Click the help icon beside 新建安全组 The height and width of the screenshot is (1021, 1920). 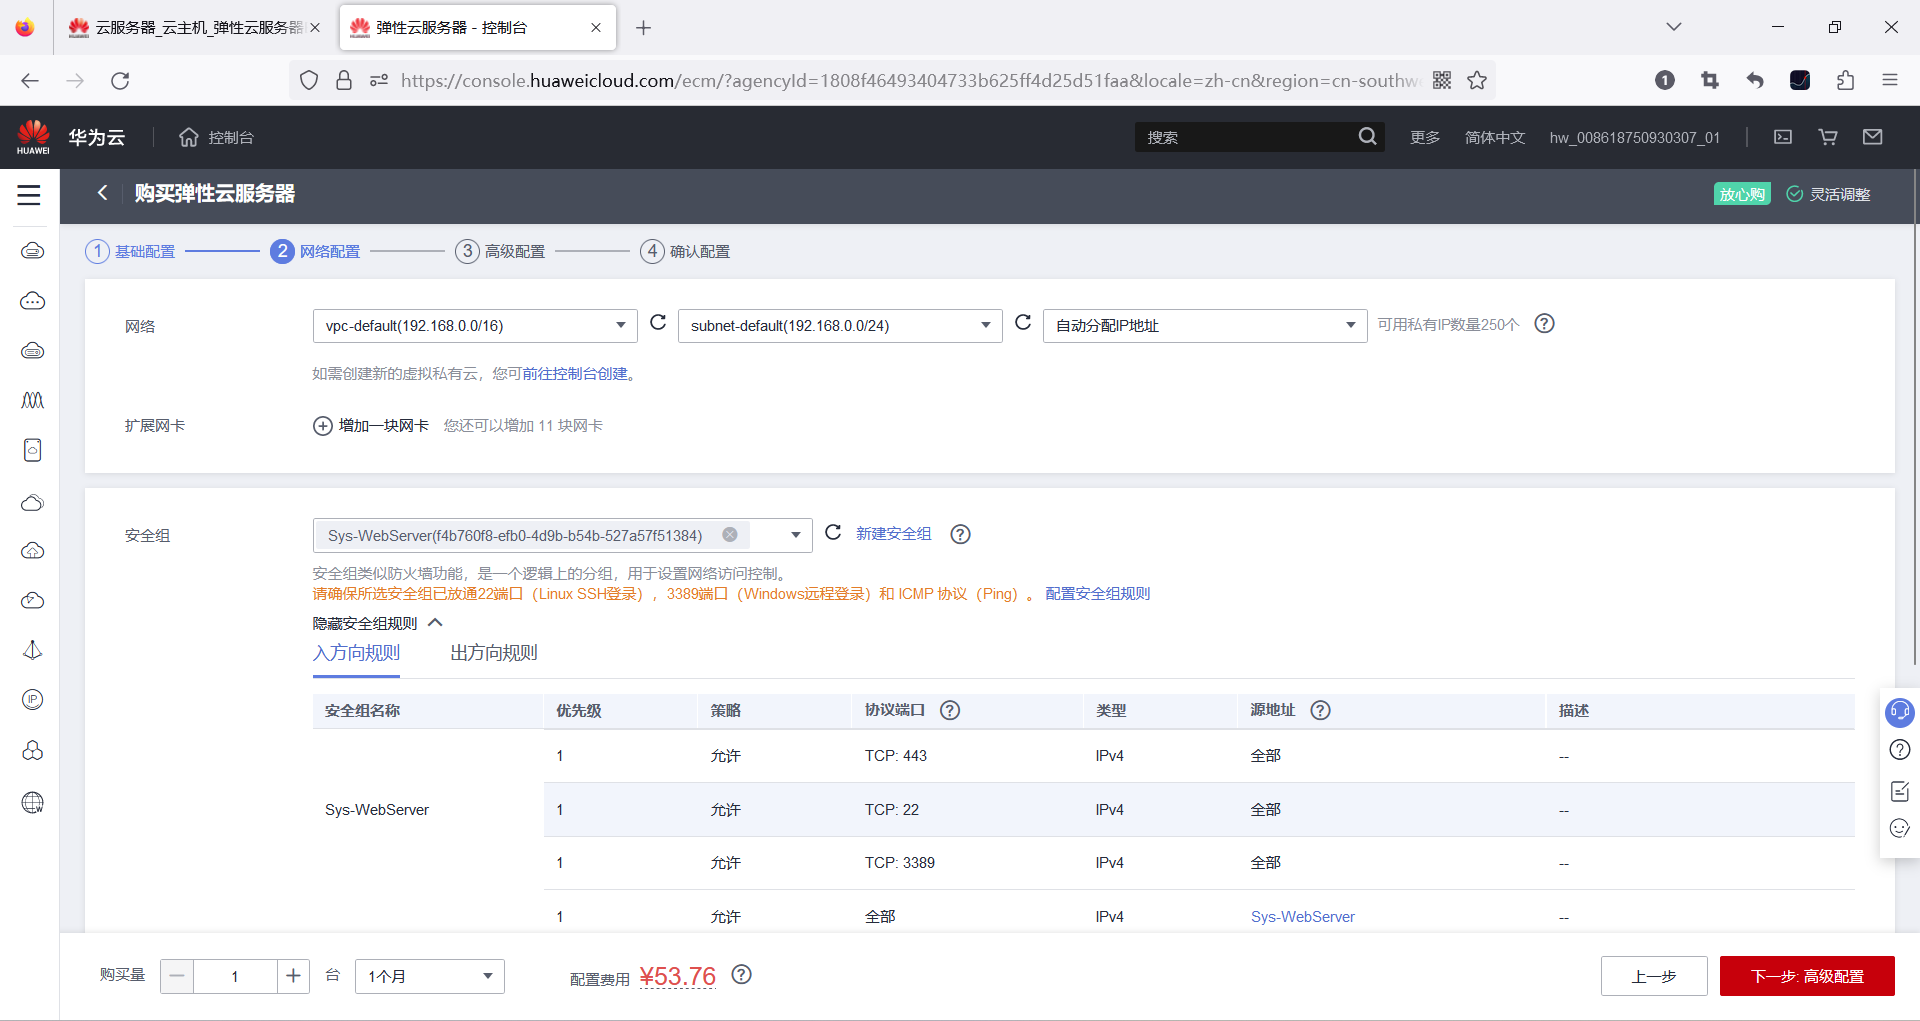[x=960, y=534]
